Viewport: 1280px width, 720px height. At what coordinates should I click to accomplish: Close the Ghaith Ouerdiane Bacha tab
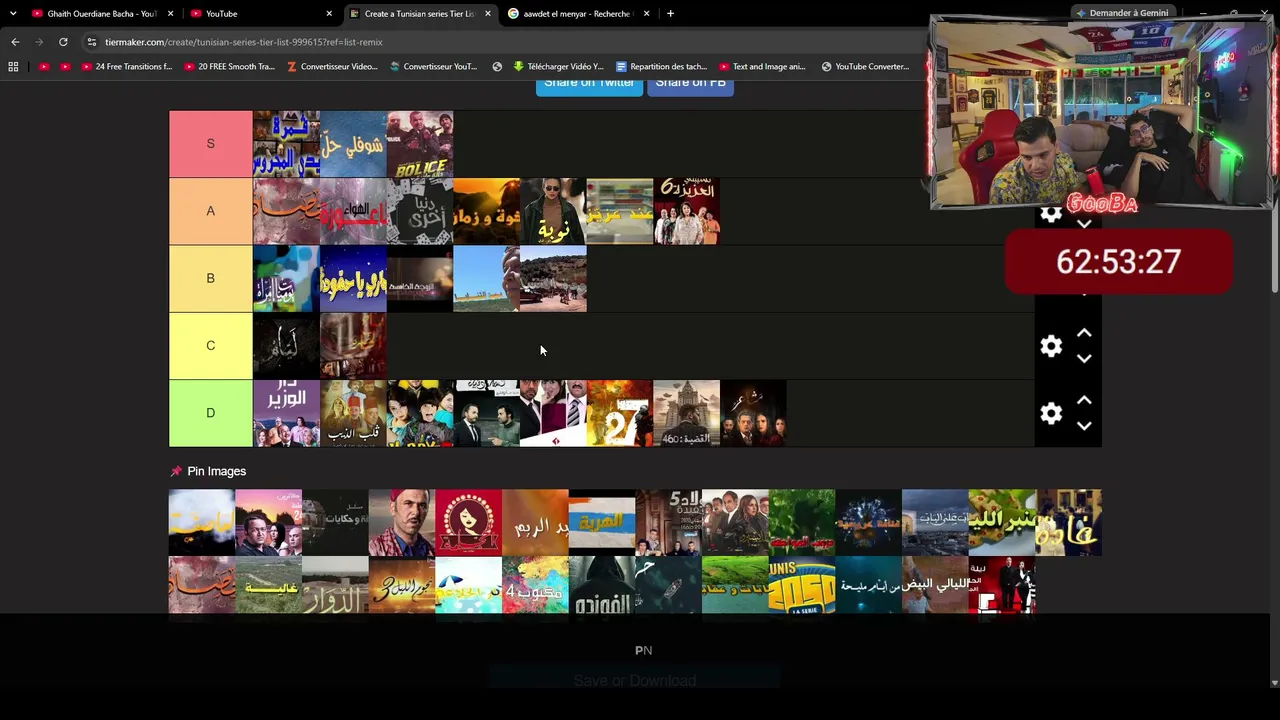(171, 14)
